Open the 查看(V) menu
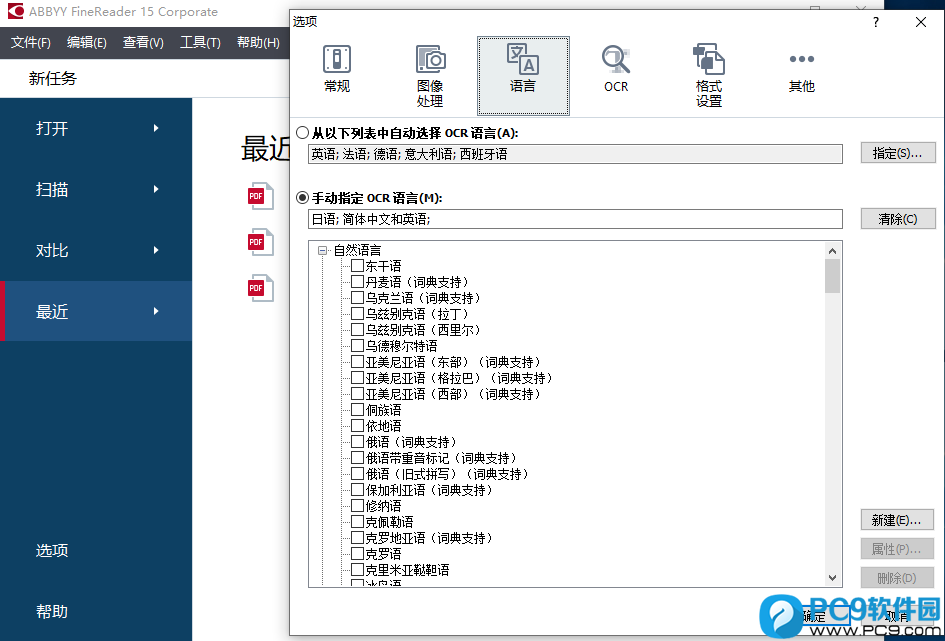This screenshot has width=945, height=641. (143, 43)
